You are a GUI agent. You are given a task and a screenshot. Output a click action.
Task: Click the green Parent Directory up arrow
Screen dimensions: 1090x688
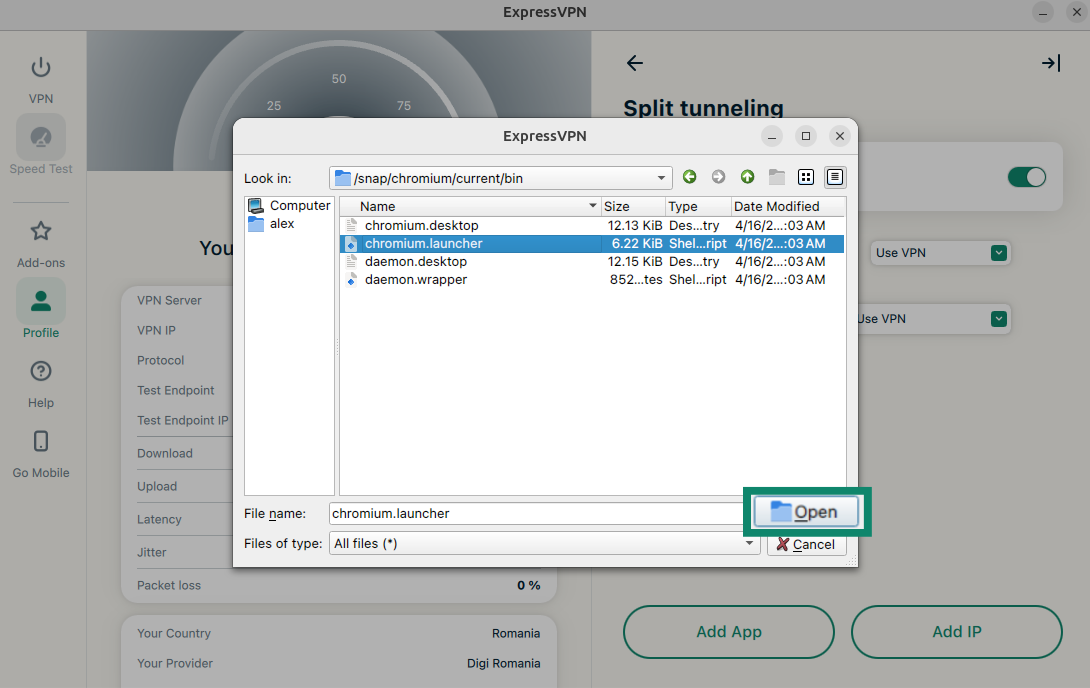747,177
